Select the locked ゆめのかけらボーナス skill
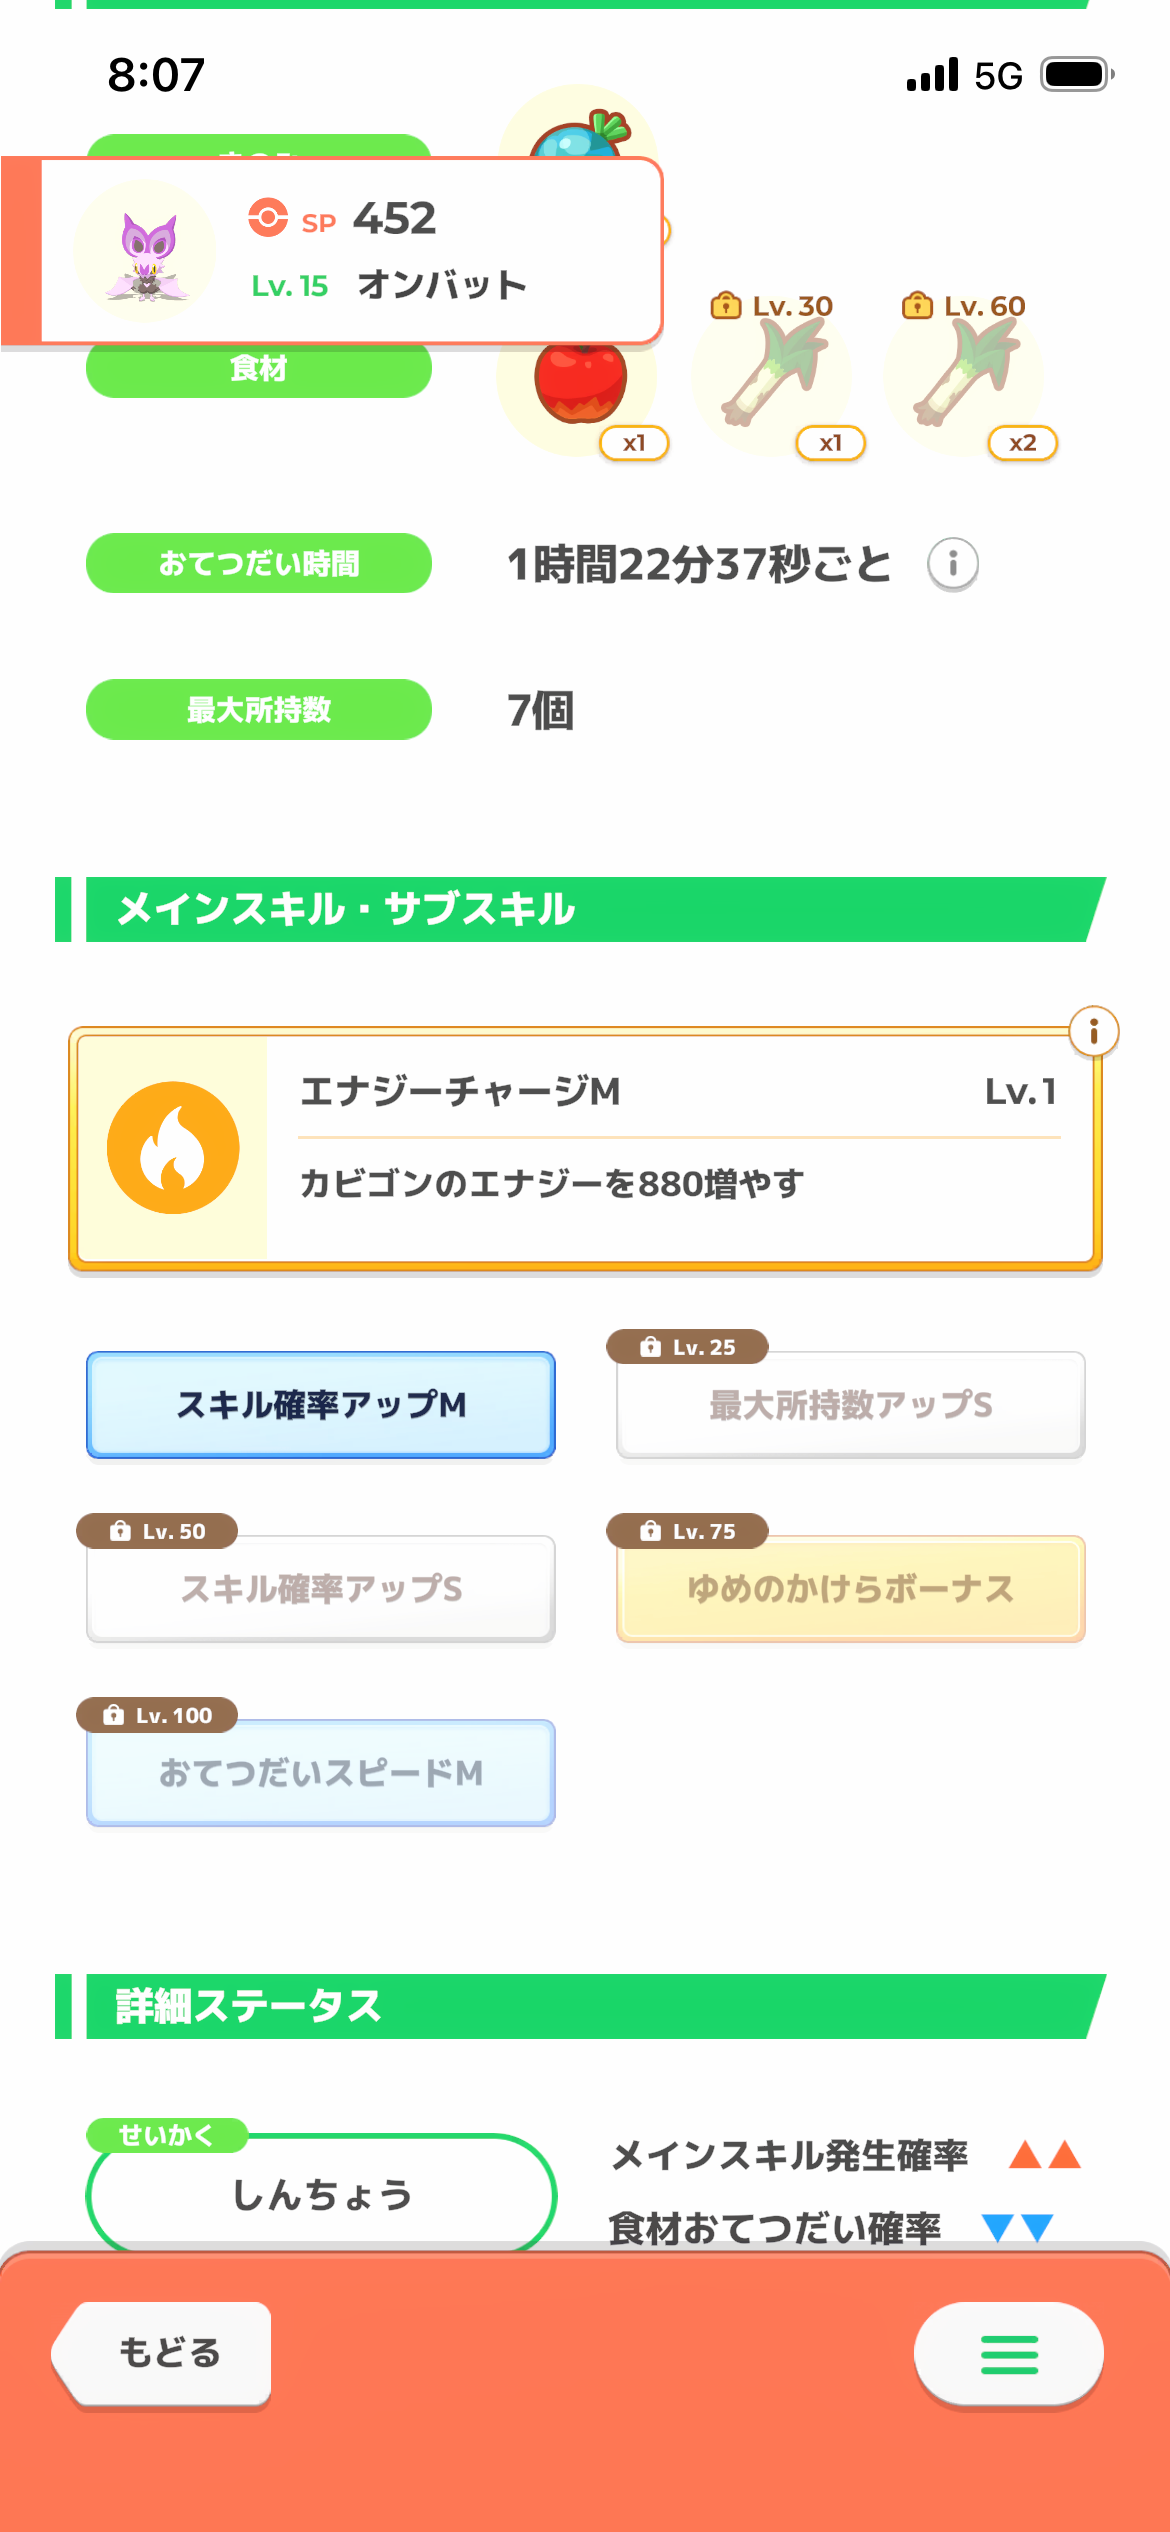The height and width of the screenshot is (2532, 1170). 850,1589
